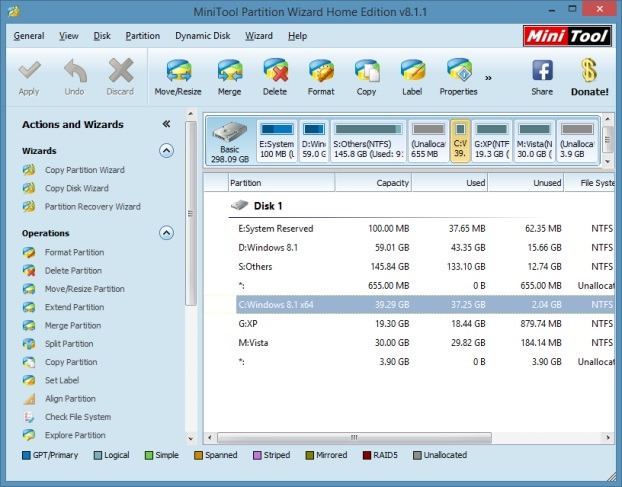
Task: Open the Copy Disk Wizard link
Action: click(77, 188)
